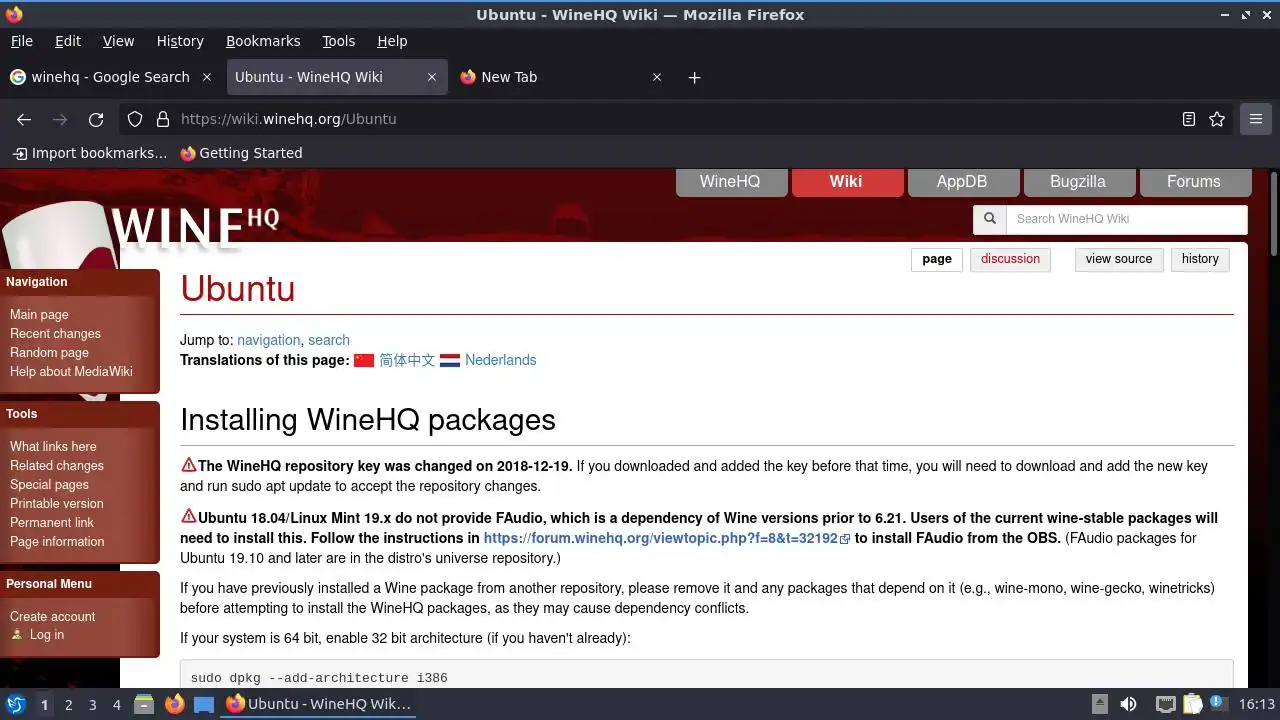Viewport: 1280px width, 720px height.
Task: Open Main page sidebar link
Action: [x=39, y=315]
